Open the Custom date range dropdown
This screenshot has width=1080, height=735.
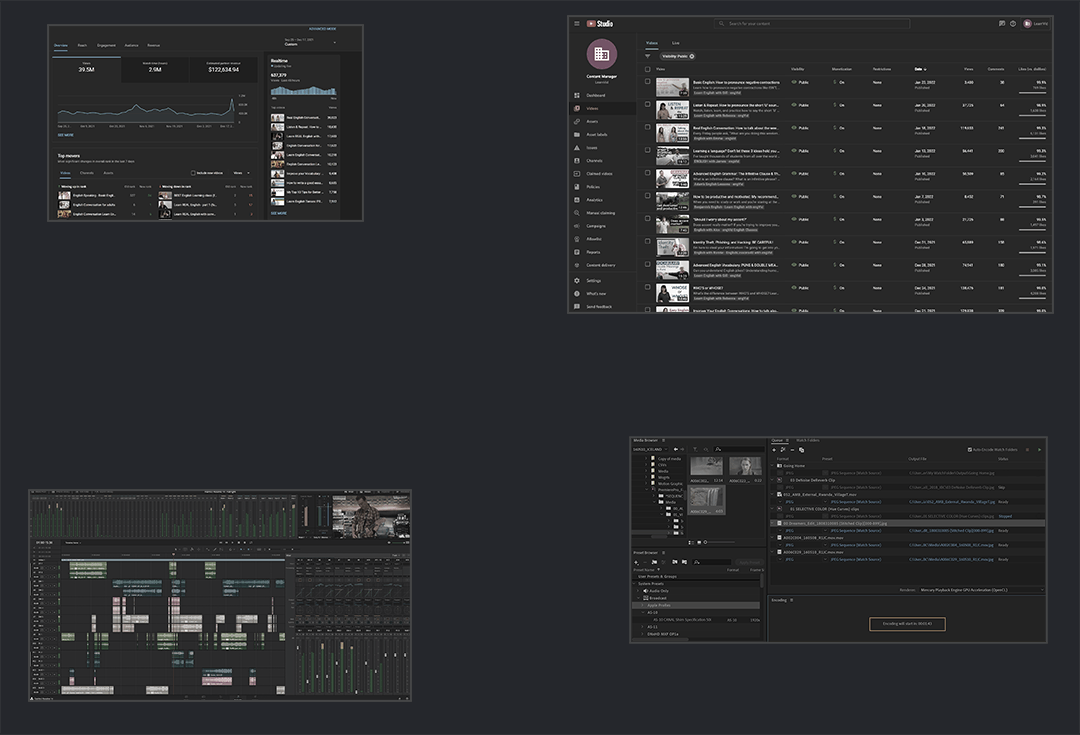click(x=310, y=43)
